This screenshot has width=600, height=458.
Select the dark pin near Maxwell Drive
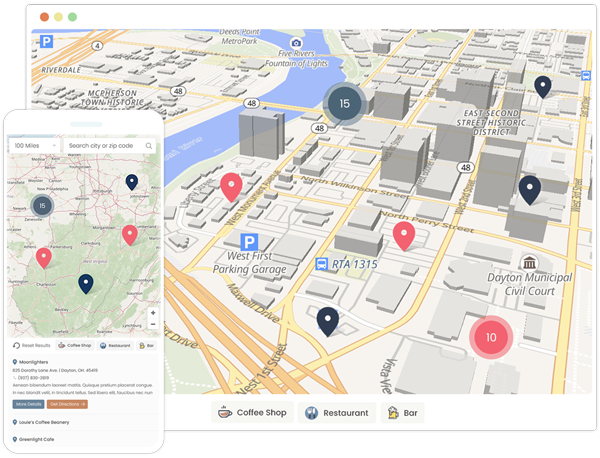328,320
